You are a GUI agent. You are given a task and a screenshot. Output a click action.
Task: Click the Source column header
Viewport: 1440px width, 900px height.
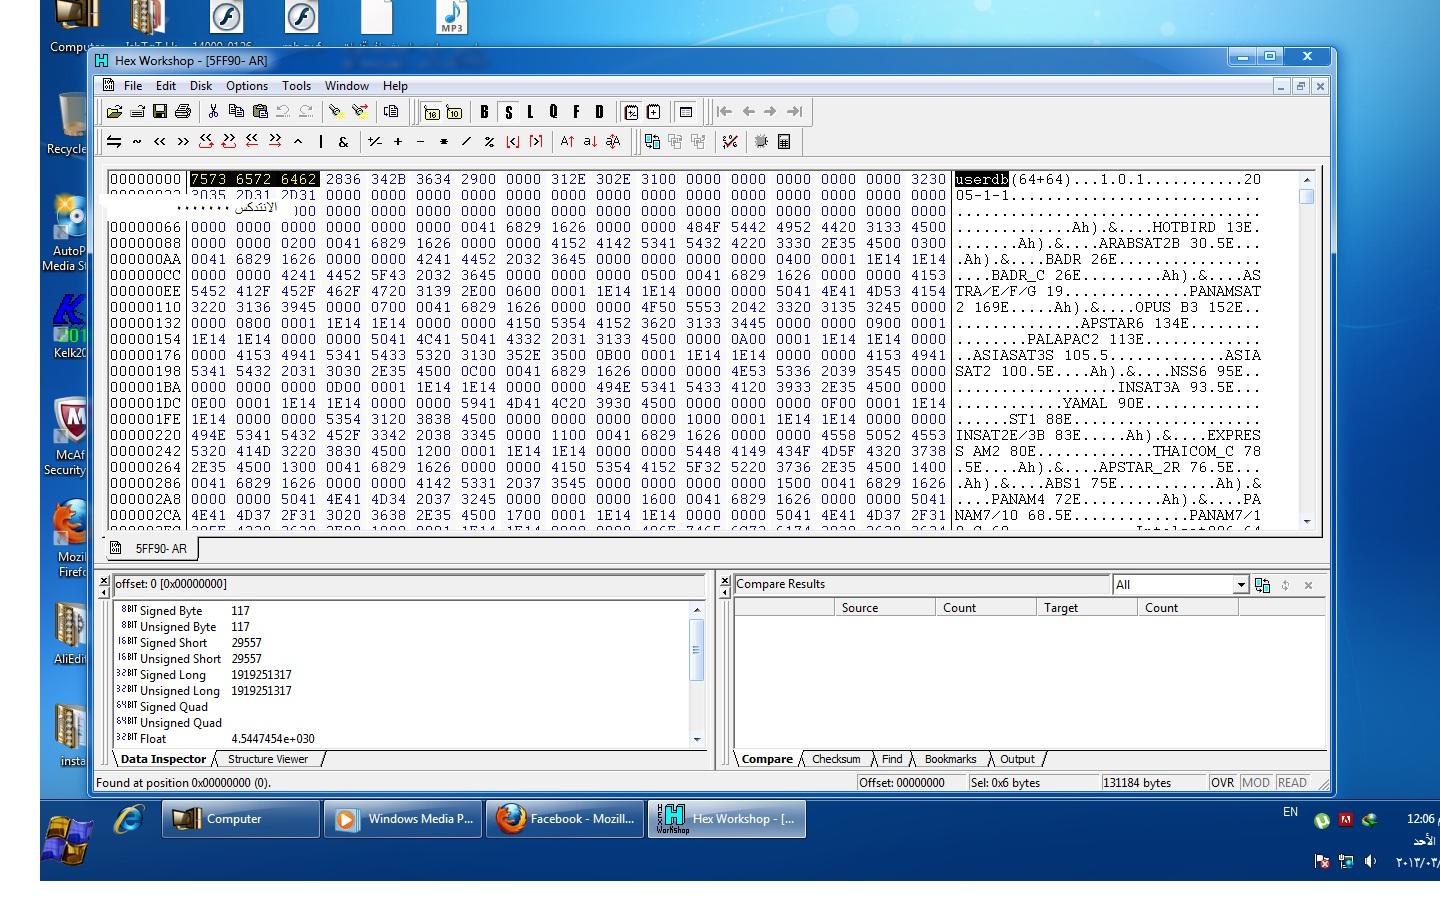[x=884, y=608]
